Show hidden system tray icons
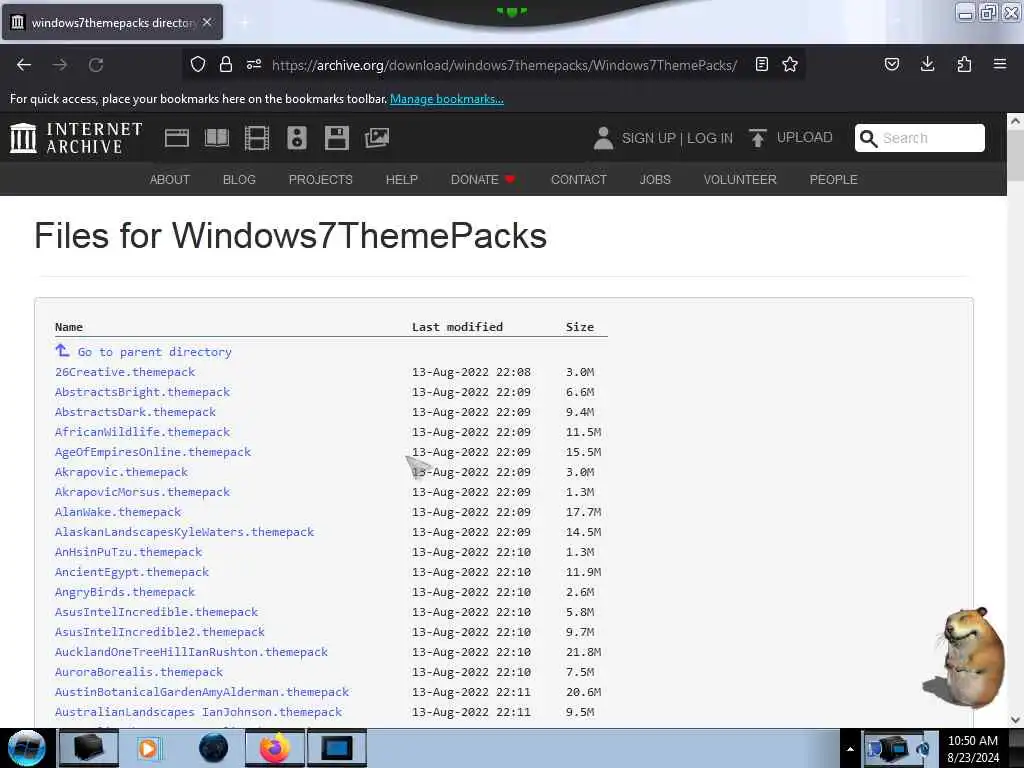 [x=850, y=749]
